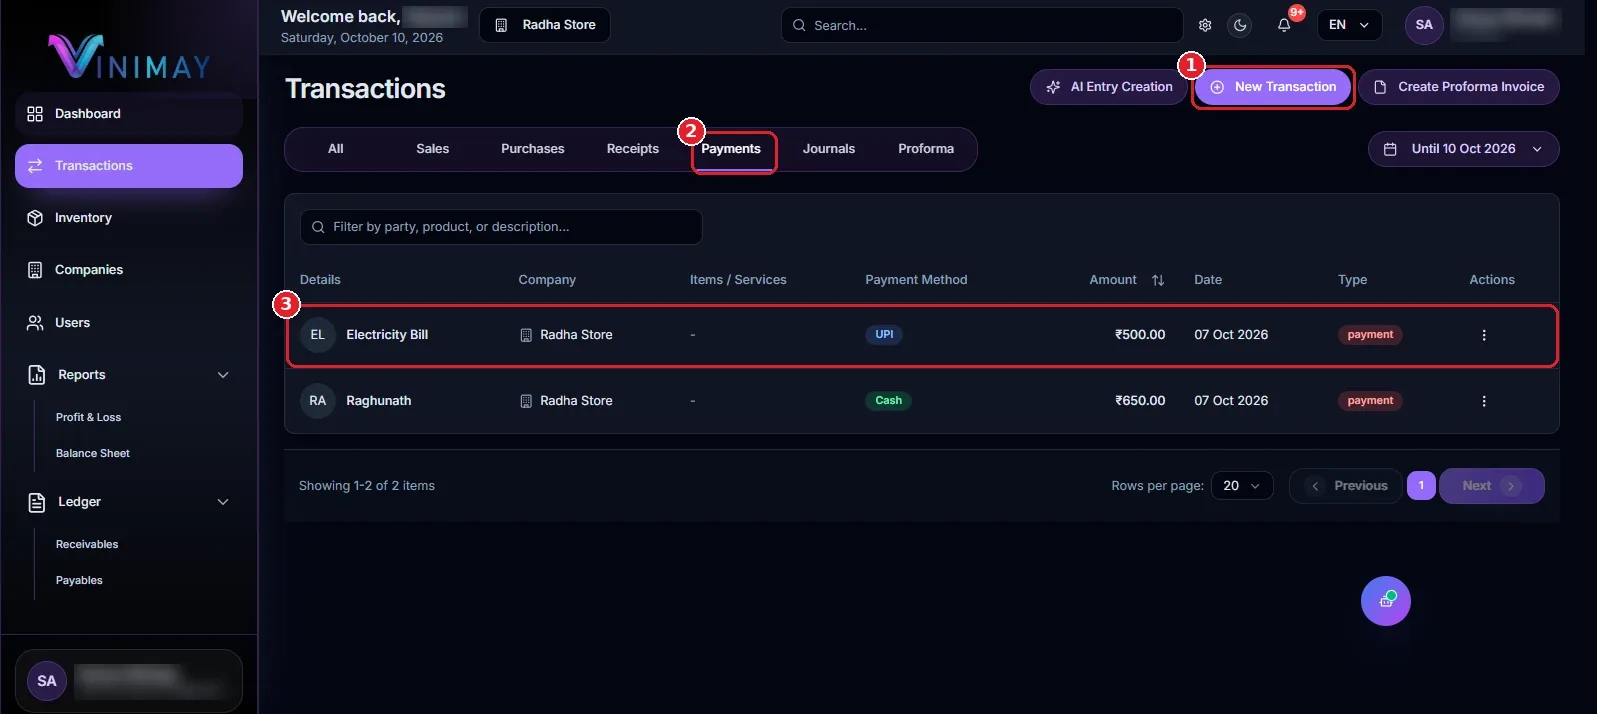Click the RA avatar for Raghunath
1597x714 pixels.
tap(317, 401)
